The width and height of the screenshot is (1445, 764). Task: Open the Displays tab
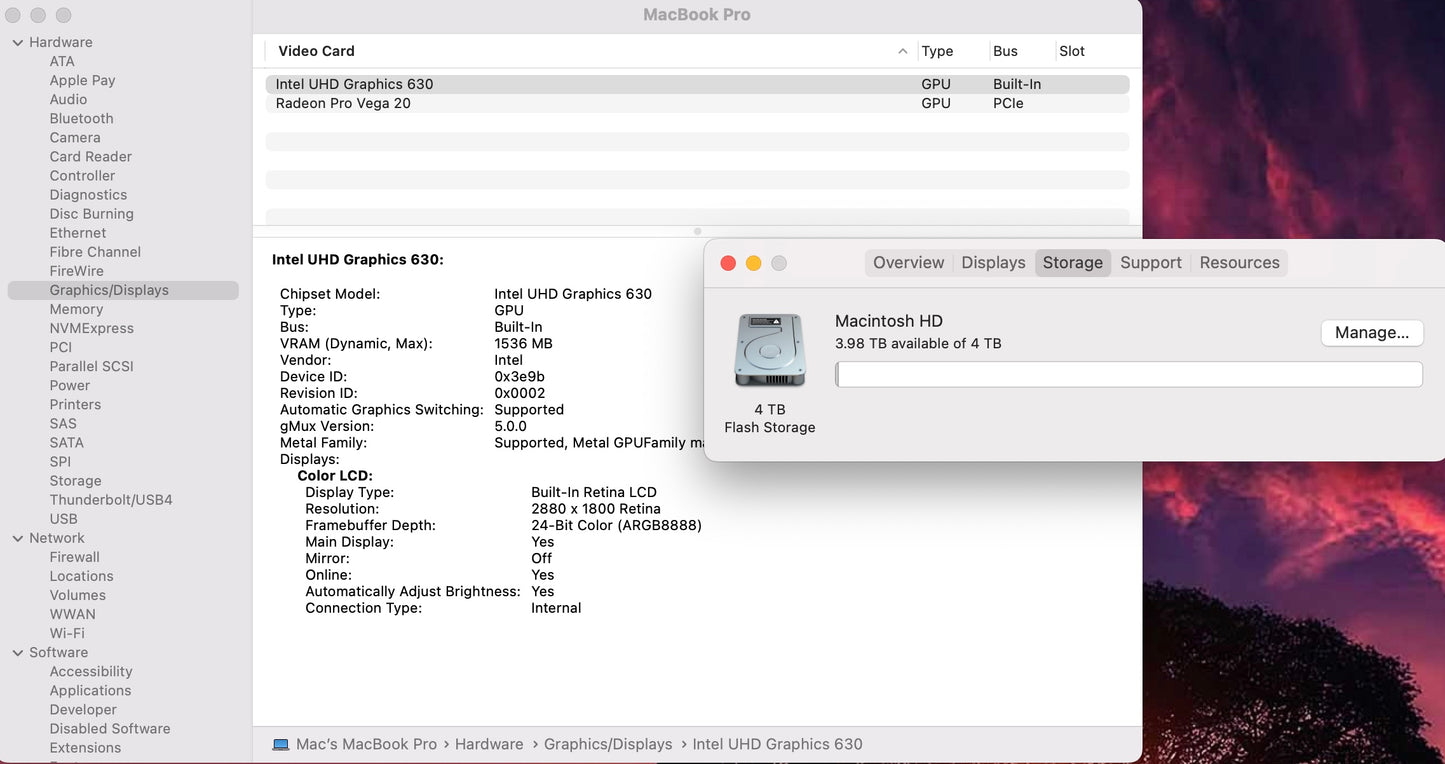click(993, 262)
